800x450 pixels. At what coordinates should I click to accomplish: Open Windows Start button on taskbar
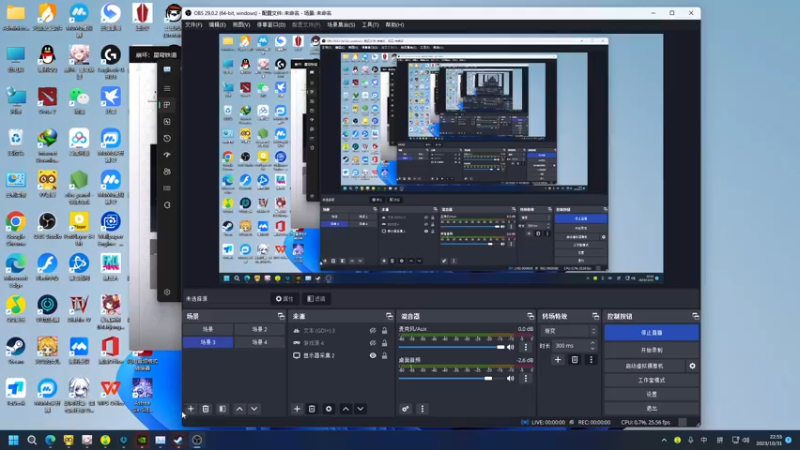click(x=14, y=440)
